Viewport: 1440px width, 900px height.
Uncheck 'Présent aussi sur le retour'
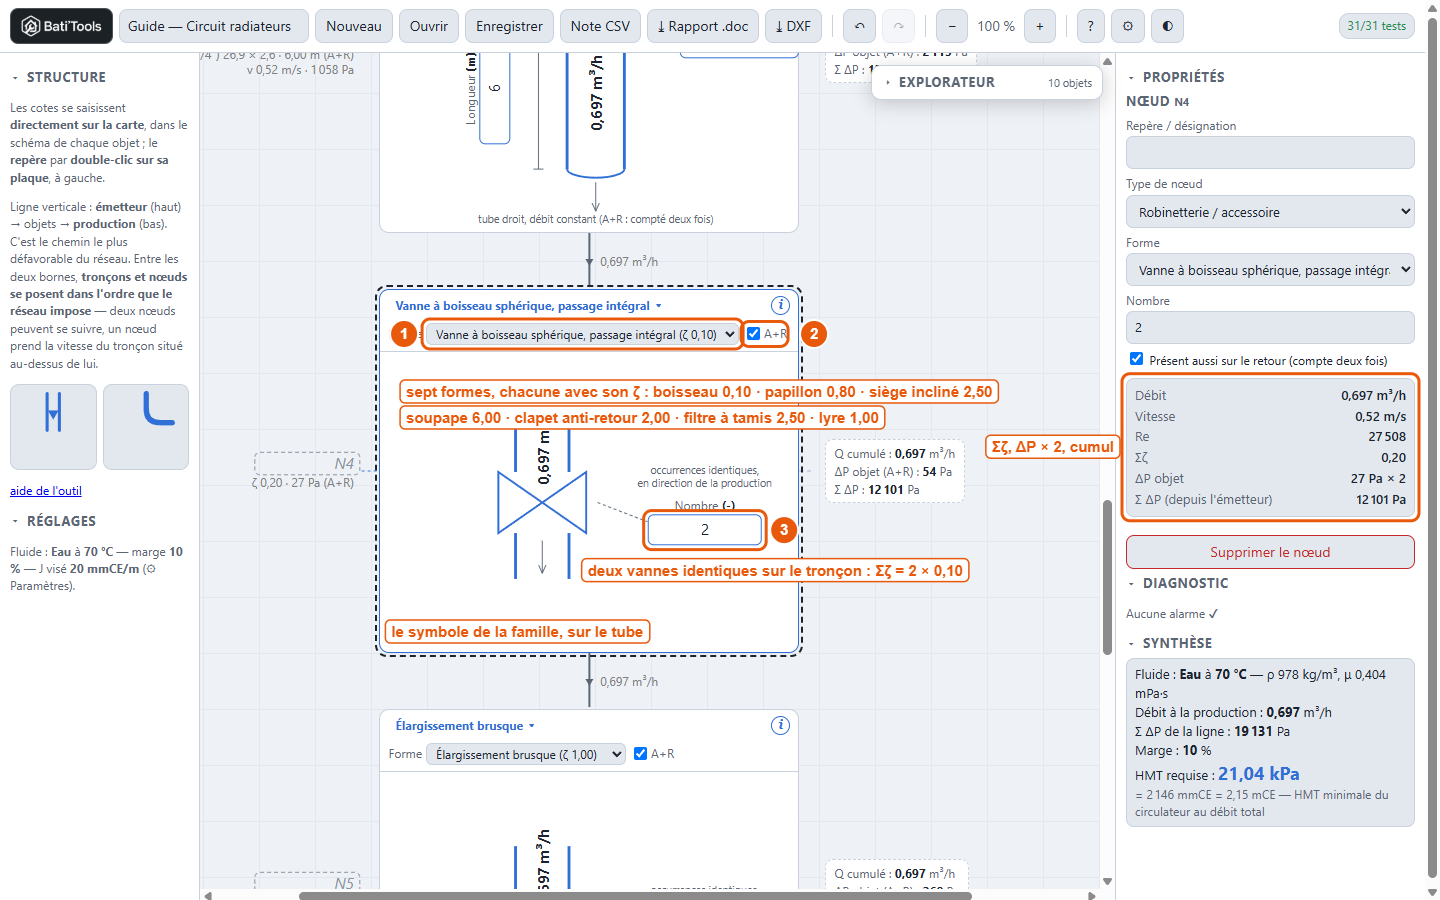[1136, 359]
